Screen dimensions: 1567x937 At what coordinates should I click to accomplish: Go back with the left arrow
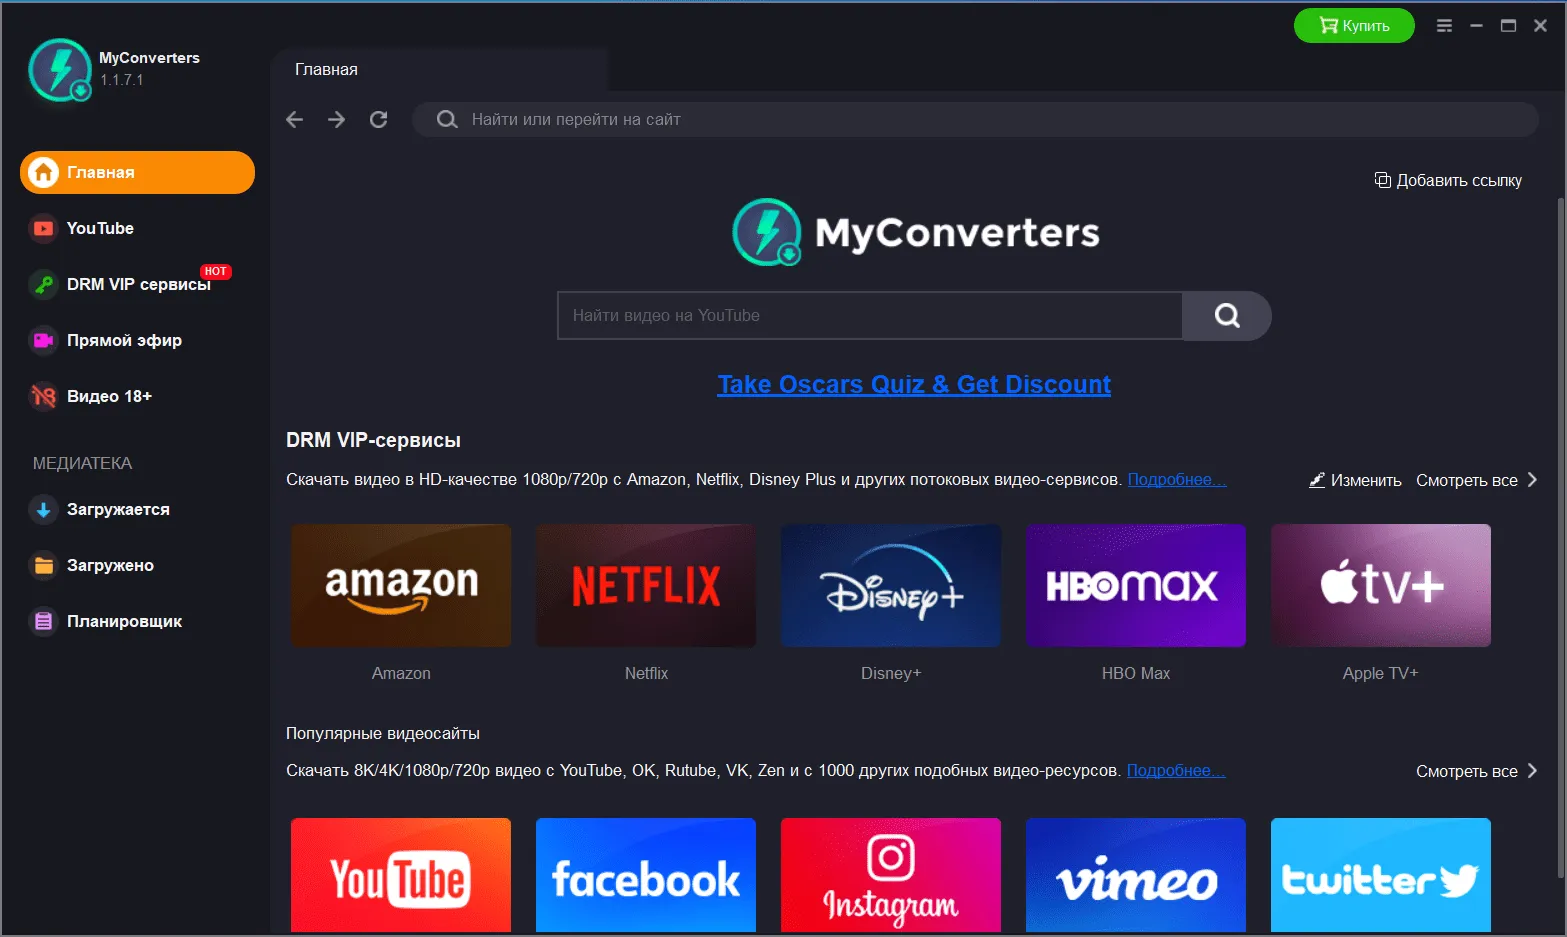294,119
